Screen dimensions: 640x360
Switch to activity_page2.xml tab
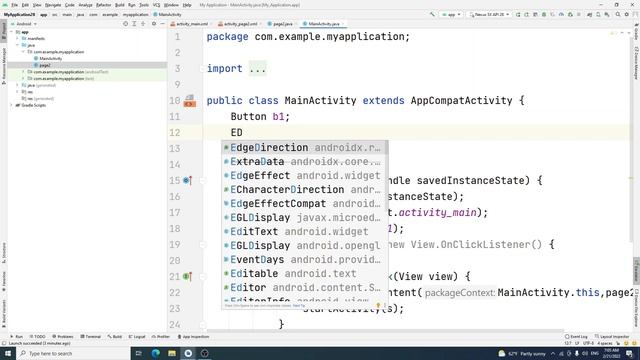click(x=238, y=24)
